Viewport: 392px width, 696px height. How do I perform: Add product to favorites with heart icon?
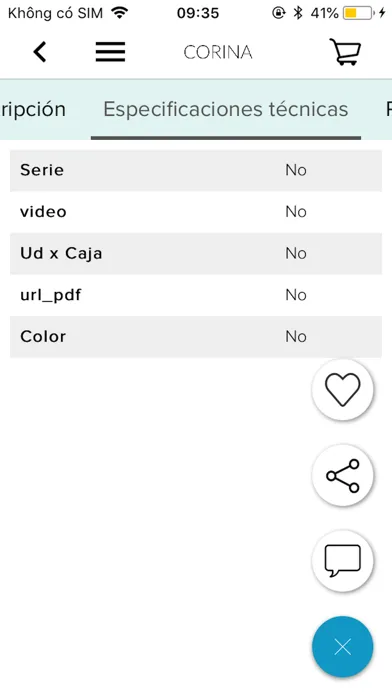(x=342, y=389)
